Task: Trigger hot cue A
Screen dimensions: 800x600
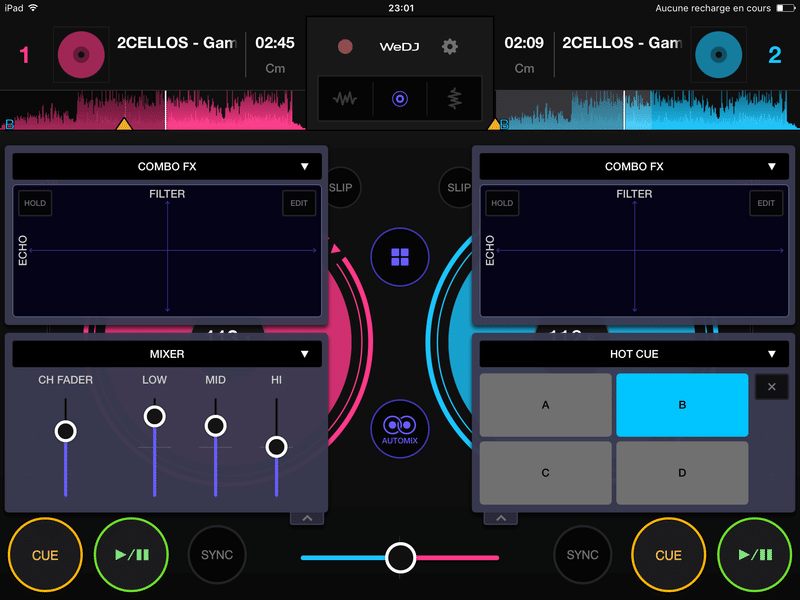Action: coord(545,405)
